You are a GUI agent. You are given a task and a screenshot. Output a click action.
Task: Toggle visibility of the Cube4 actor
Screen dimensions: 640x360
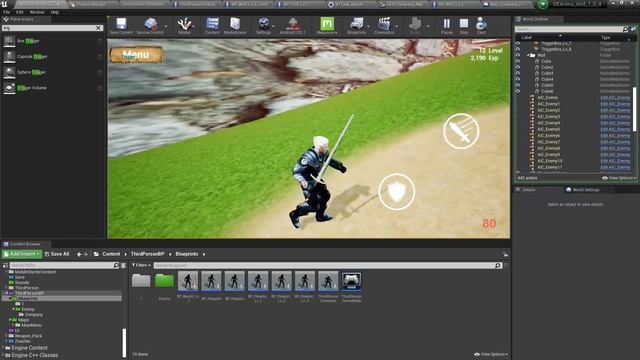click(x=518, y=79)
